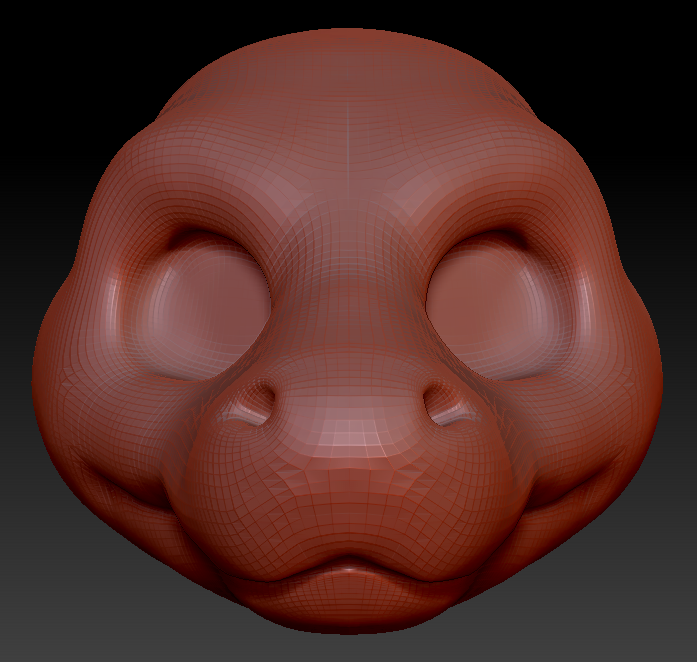
Task: Click the highlighted top of the snout
Action: coord(349,433)
